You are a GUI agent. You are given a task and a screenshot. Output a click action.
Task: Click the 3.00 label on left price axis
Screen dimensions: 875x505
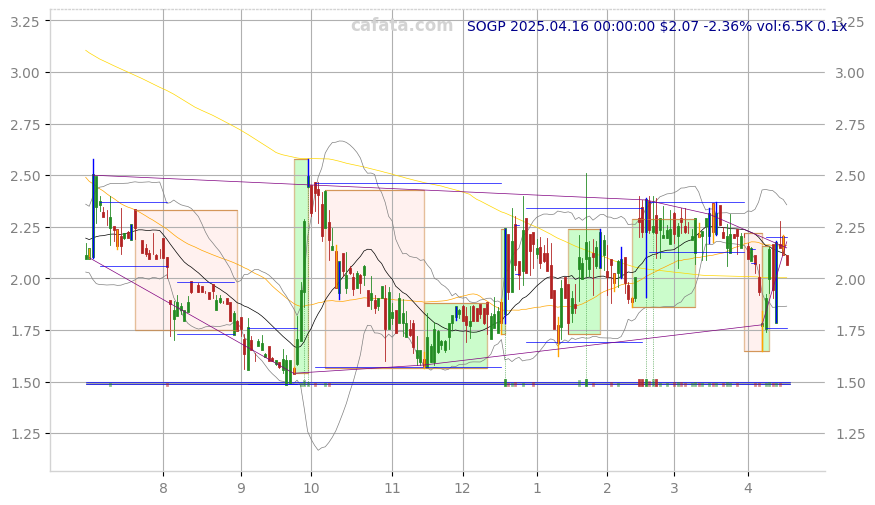tap(25, 73)
